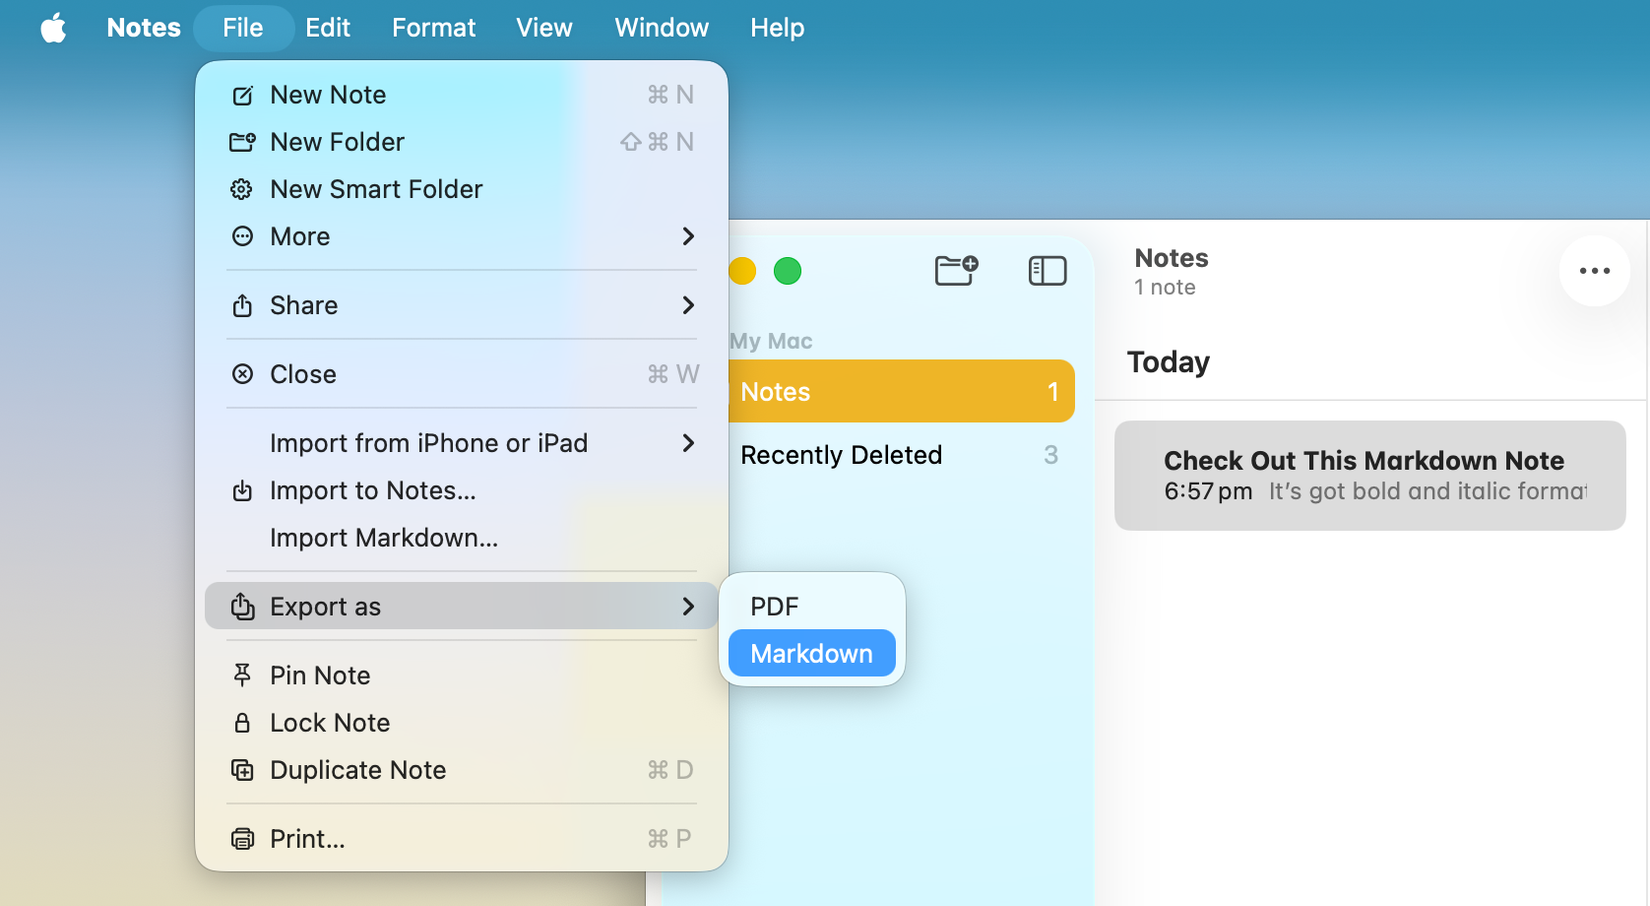Click the My Mac sidebar heading
This screenshot has height=906, width=1650.
[x=771, y=341]
